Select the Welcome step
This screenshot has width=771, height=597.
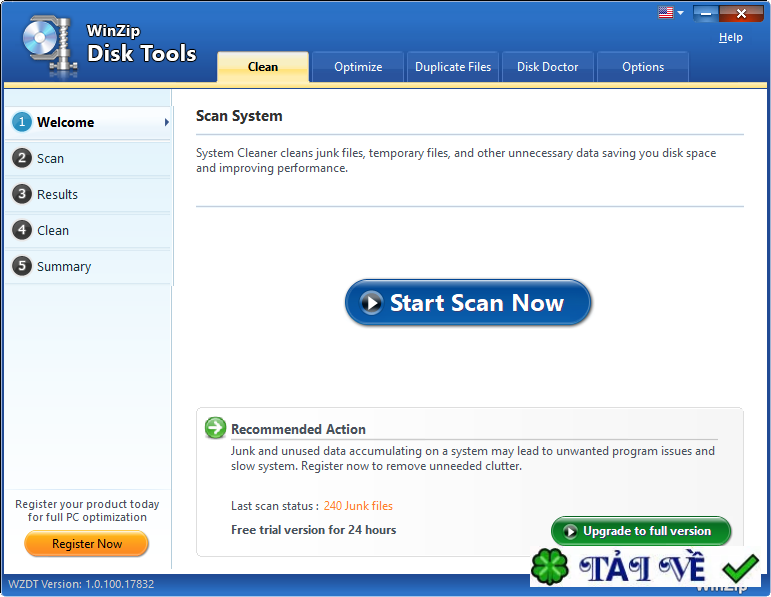click(x=88, y=122)
